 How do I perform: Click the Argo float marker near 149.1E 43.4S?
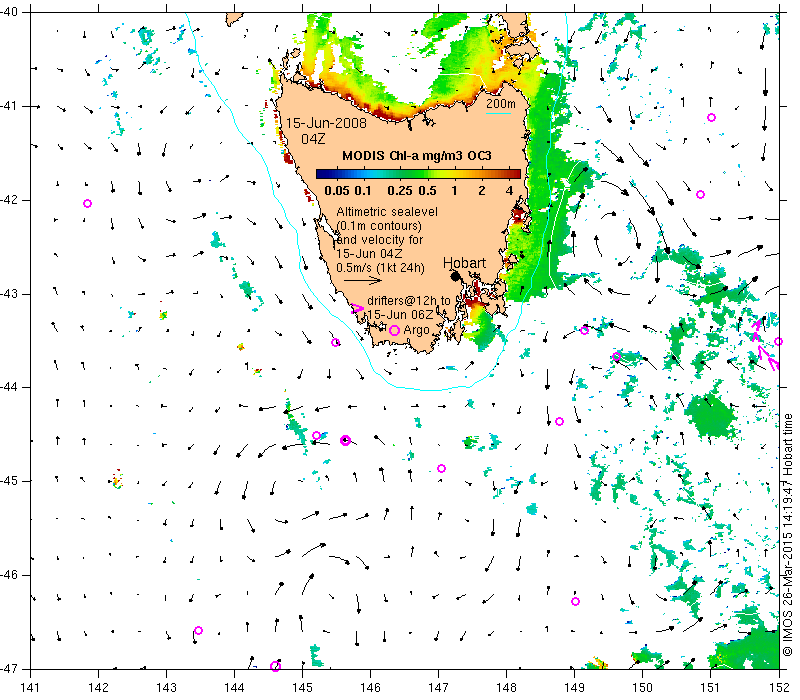585,331
